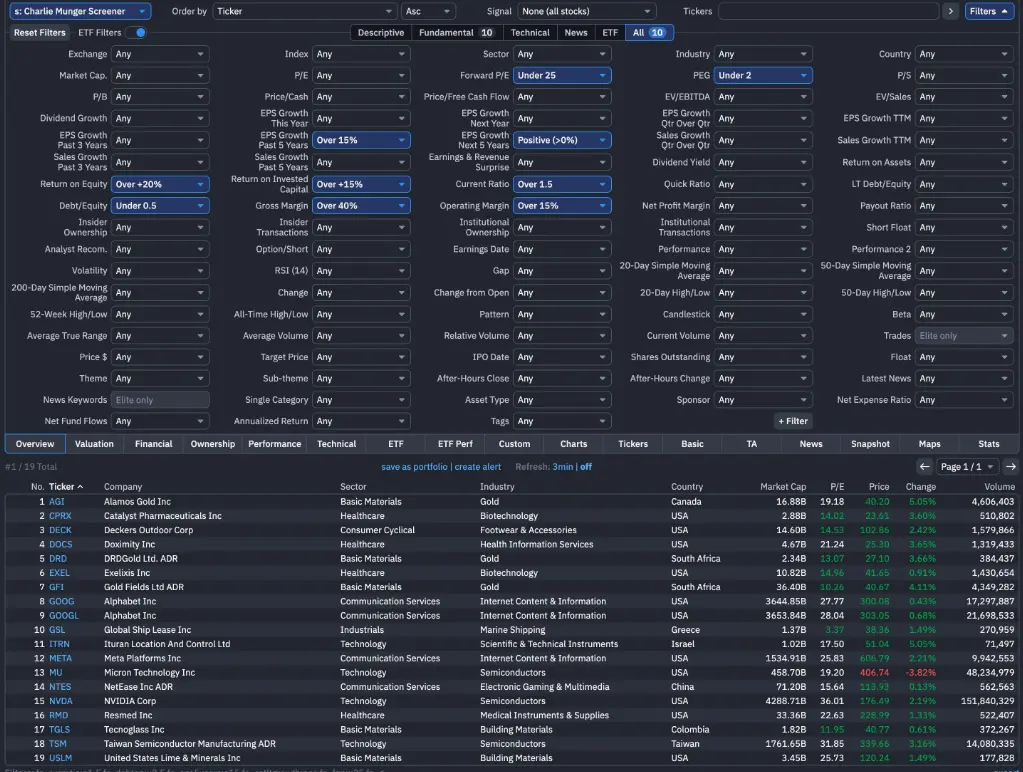
Task: Open the EPS Growth Past 5 Years dropdown
Action: pyautogui.click(x=361, y=140)
